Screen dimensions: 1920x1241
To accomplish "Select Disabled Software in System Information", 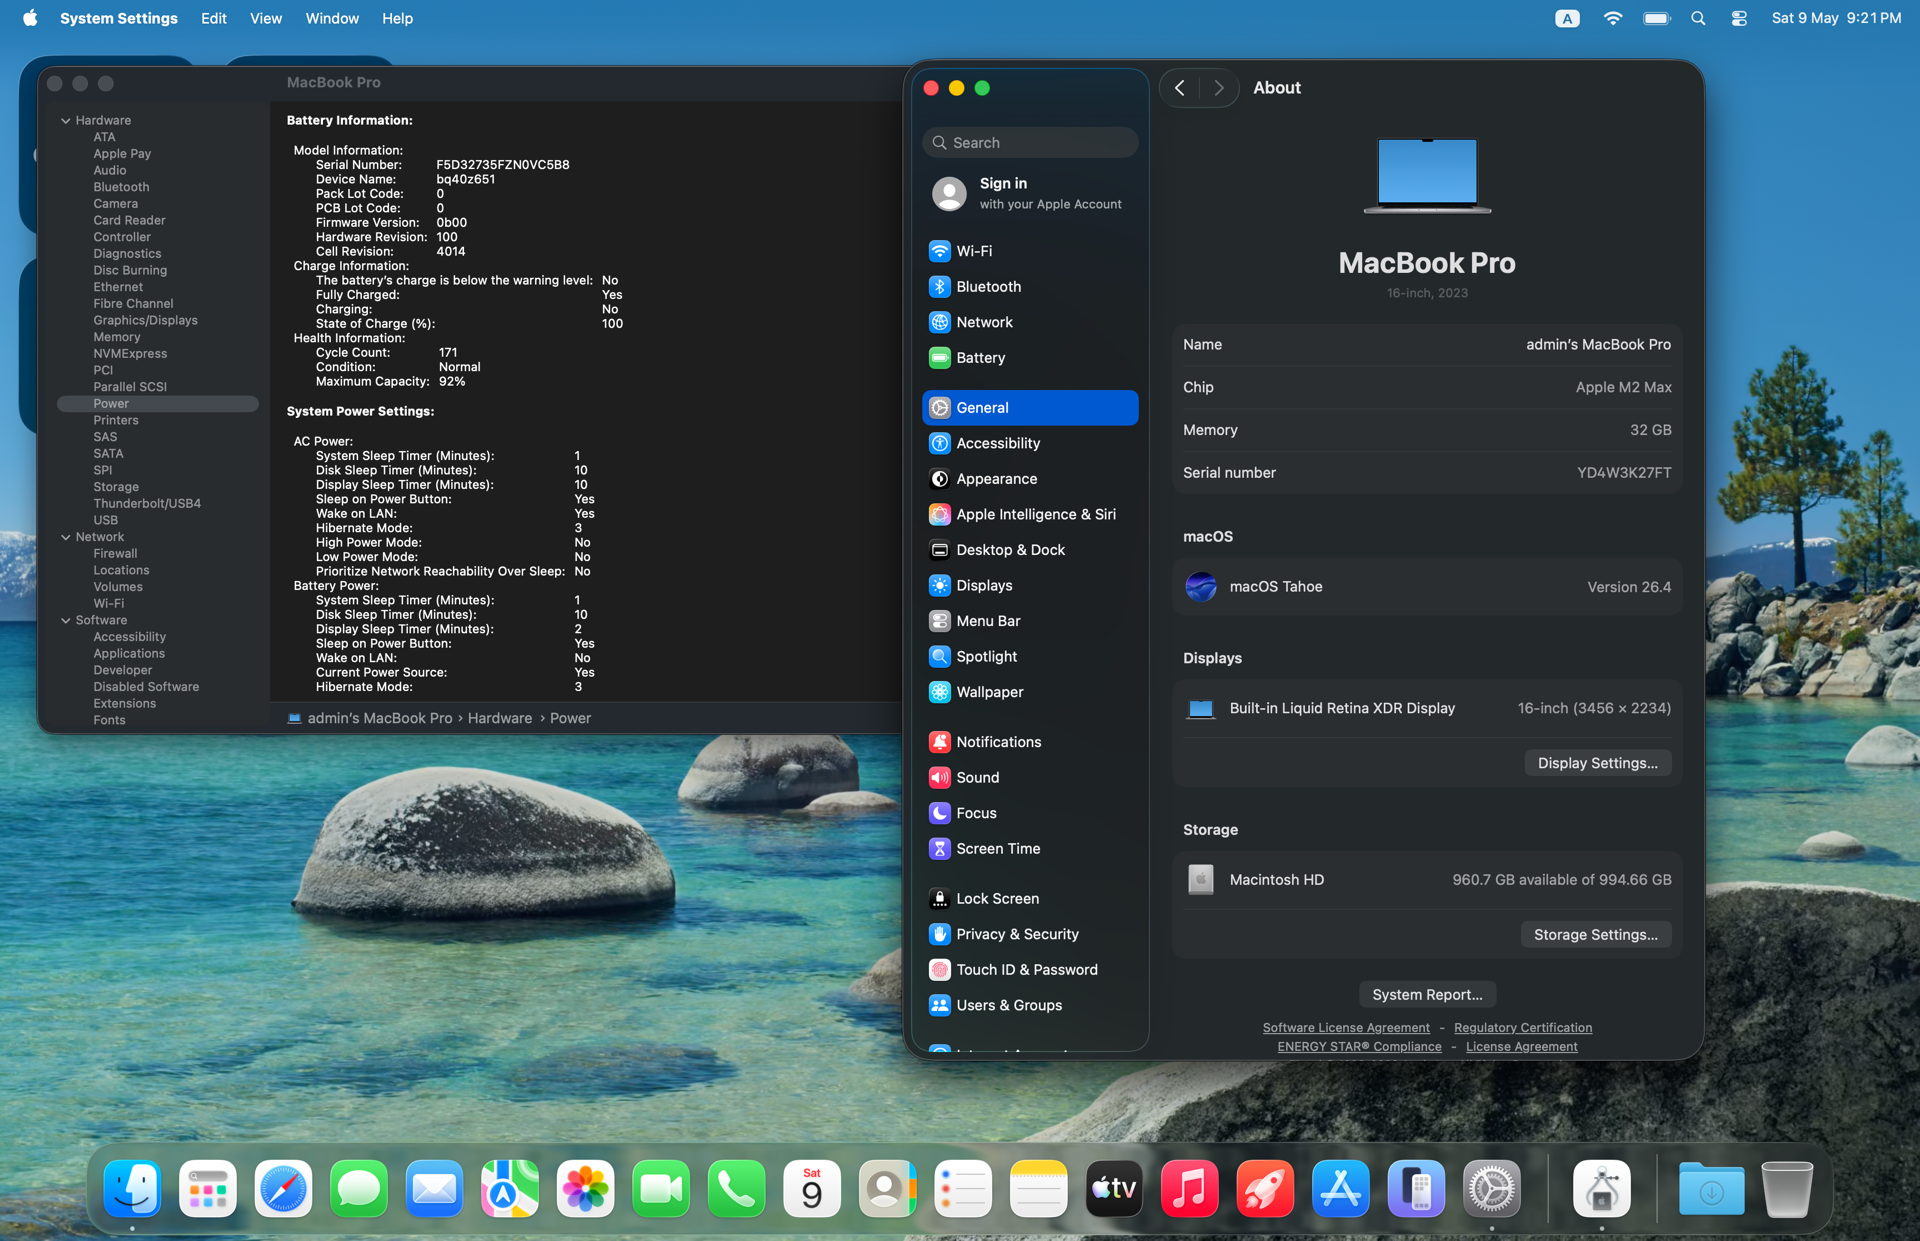I will click(146, 687).
